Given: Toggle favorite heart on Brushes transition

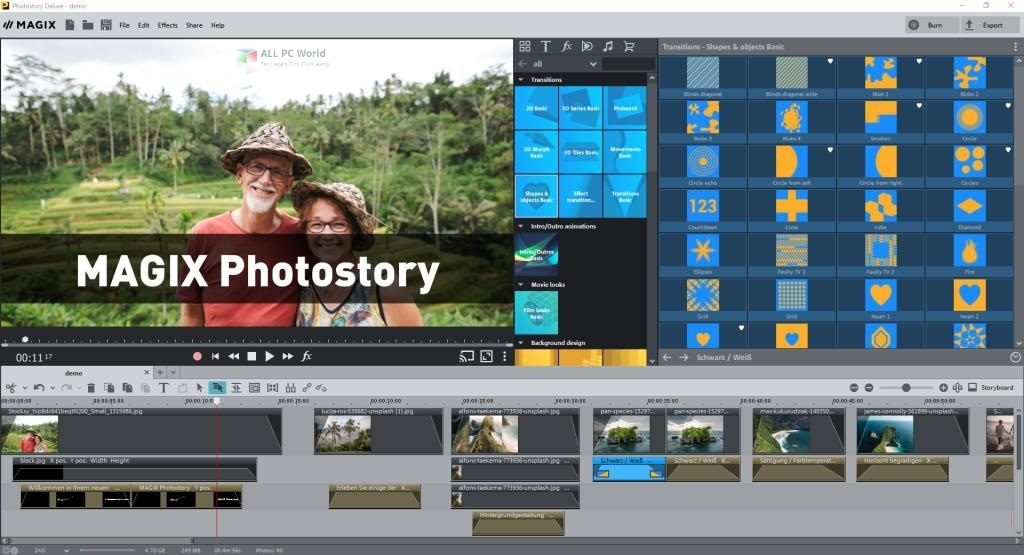Looking at the screenshot, I should 920,106.
